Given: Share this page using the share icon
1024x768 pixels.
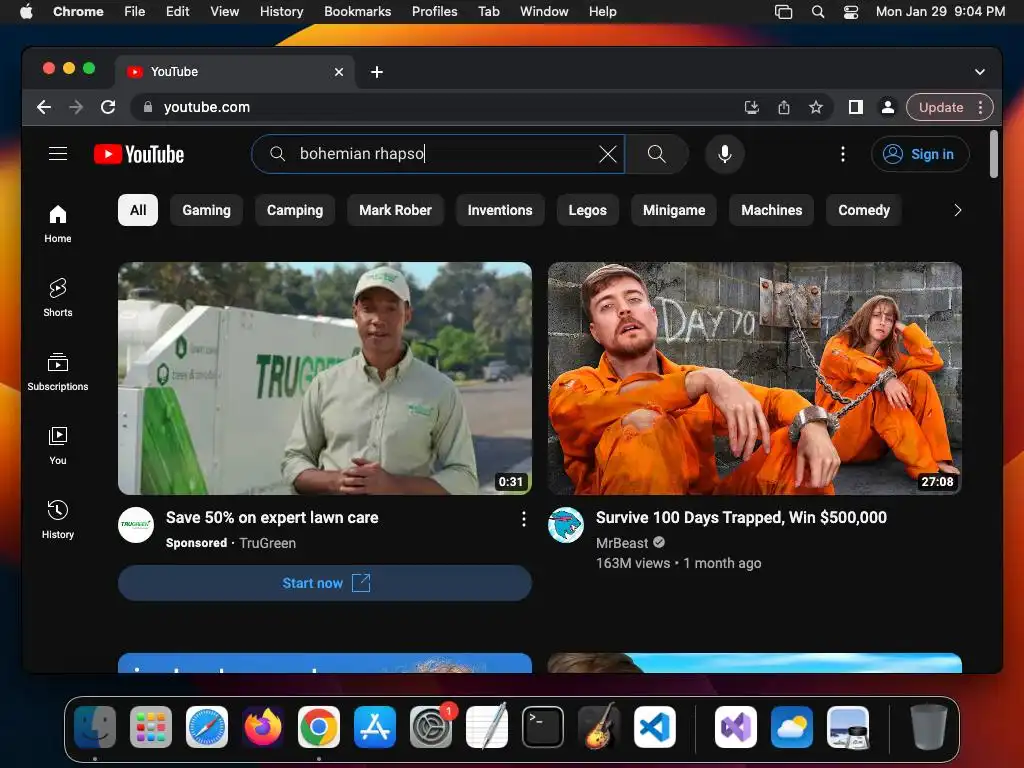Looking at the screenshot, I should point(784,108).
